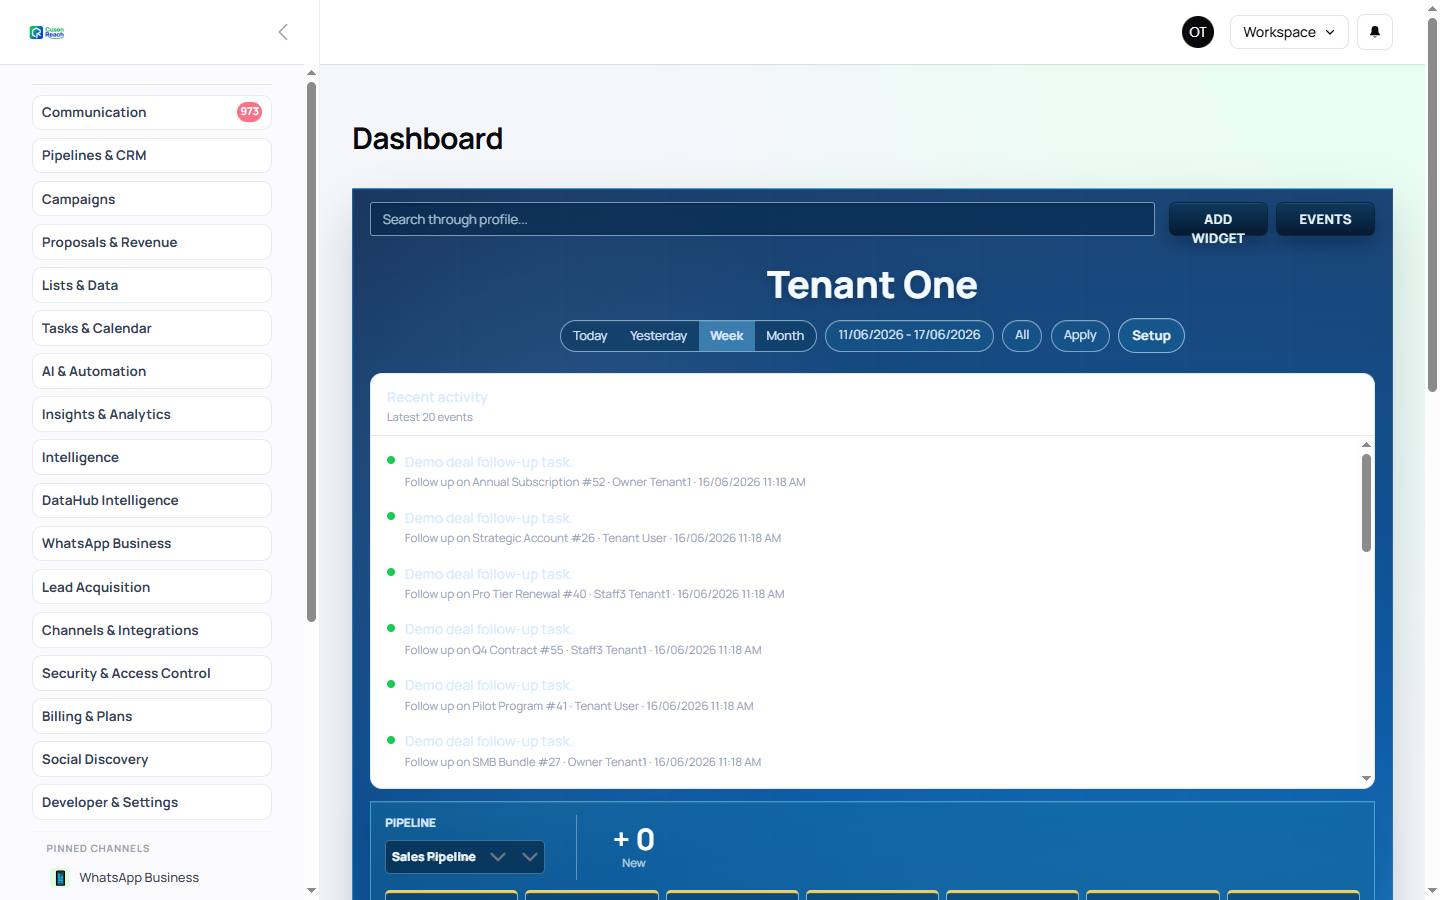Open Insights & Analytics
This screenshot has width=1440, height=900.
pos(152,414)
